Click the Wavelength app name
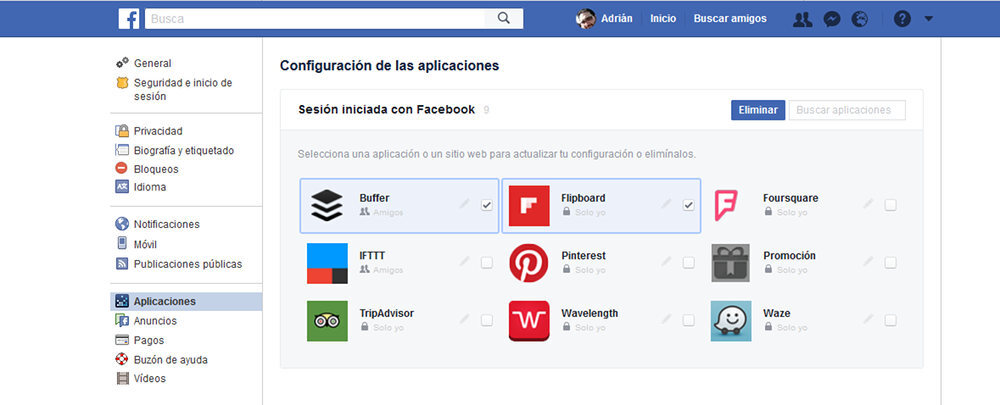Viewport: 1000px width, 405px height. point(589,313)
